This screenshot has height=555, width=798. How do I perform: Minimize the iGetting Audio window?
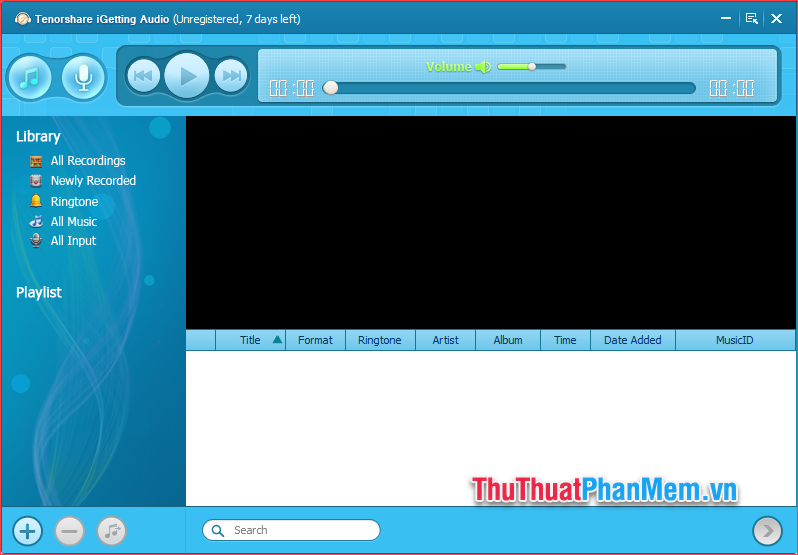[726, 18]
